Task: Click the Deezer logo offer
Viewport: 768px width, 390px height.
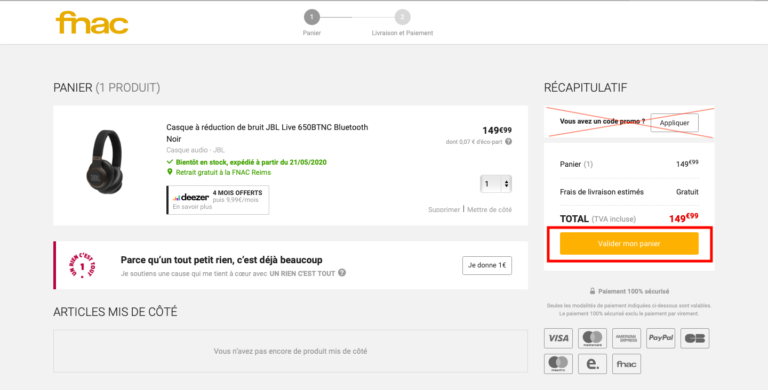Action: click(191, 197)
